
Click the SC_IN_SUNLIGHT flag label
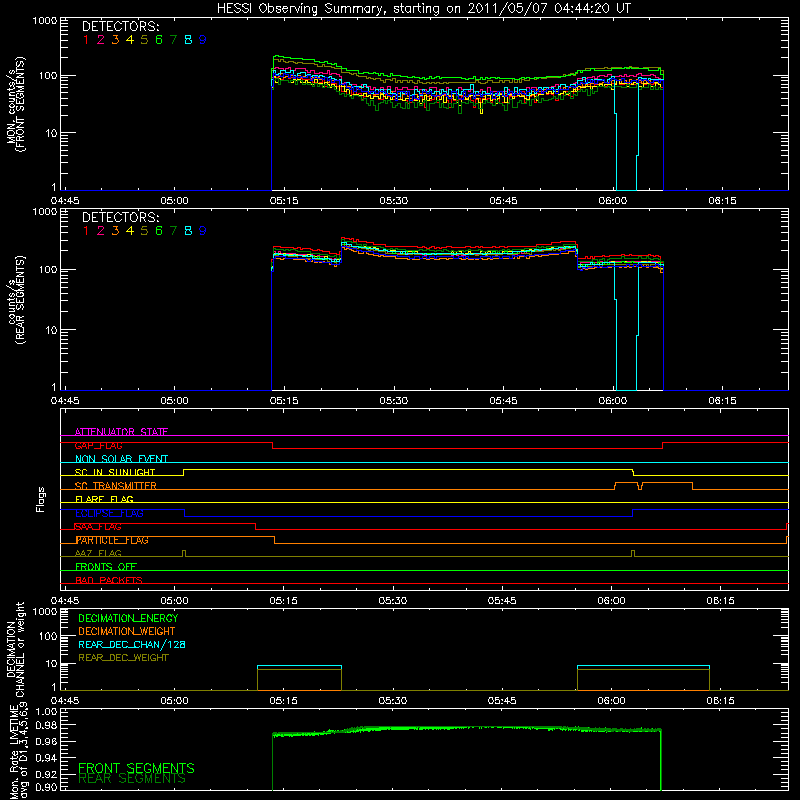coord(115,472)
